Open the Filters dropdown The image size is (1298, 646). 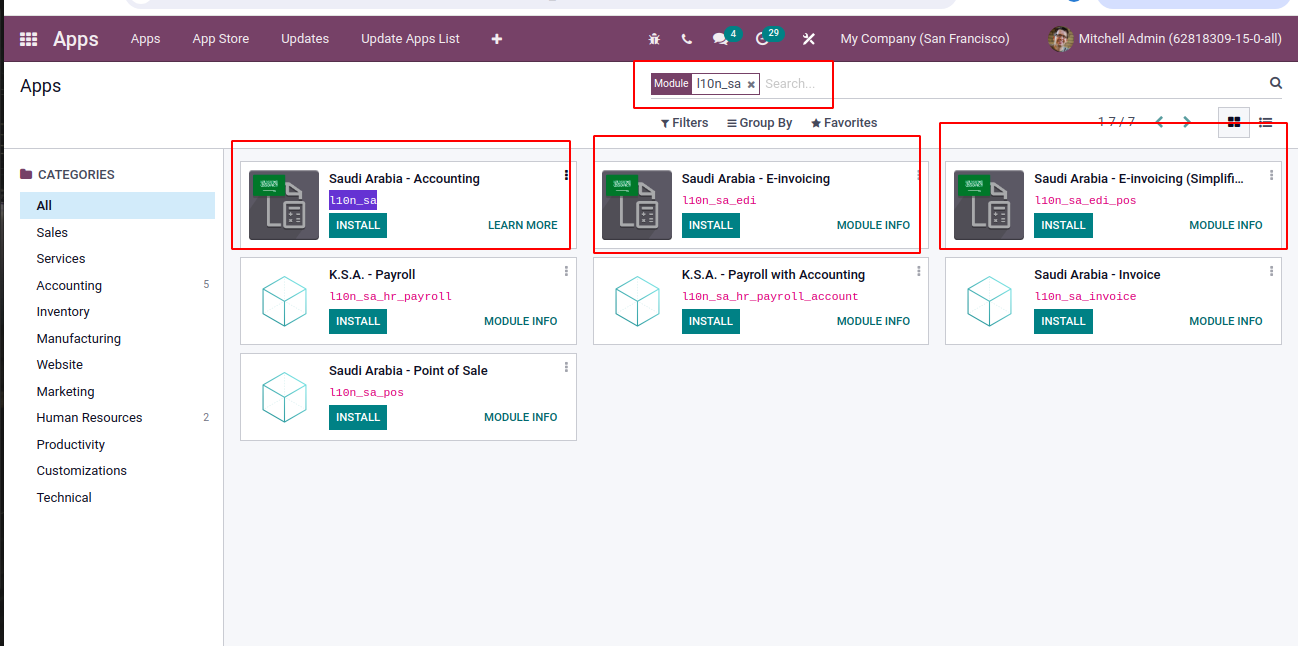(685, 123)
